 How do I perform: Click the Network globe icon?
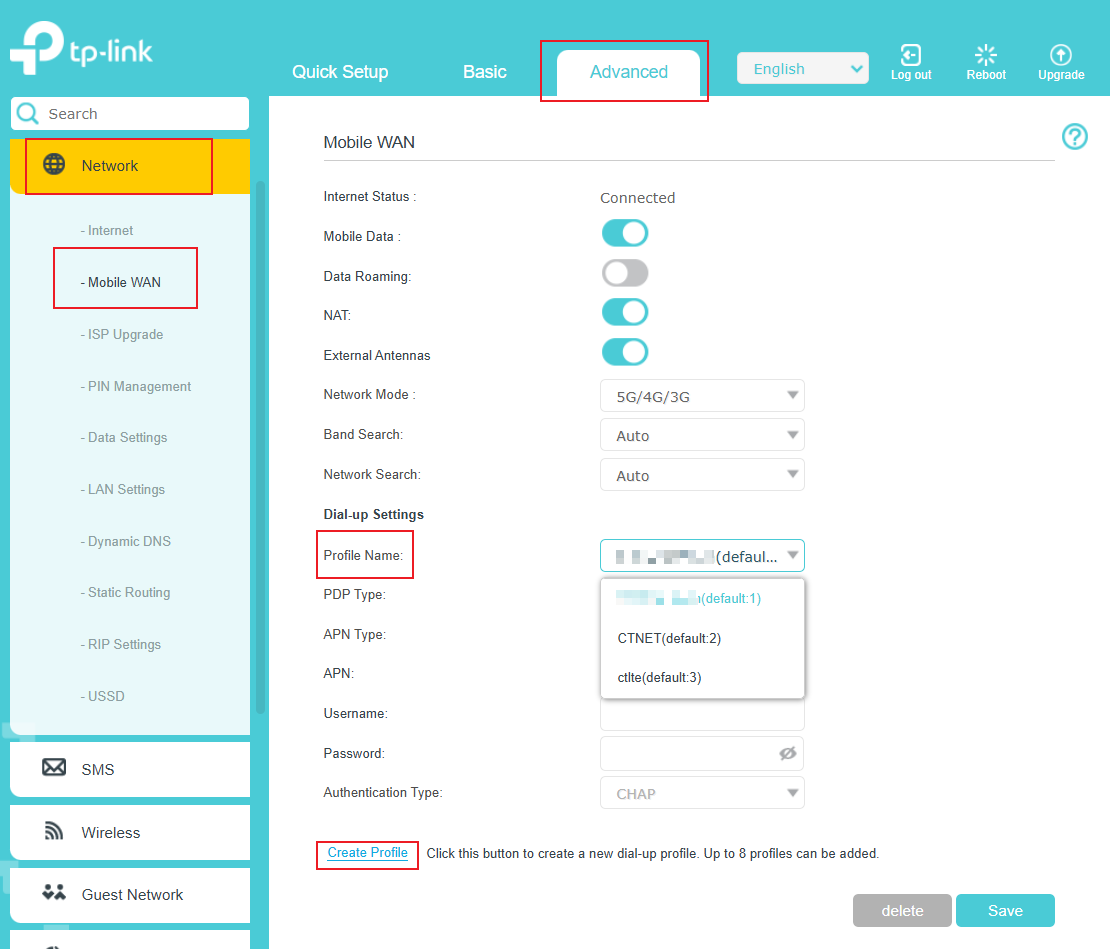[54, 165]
